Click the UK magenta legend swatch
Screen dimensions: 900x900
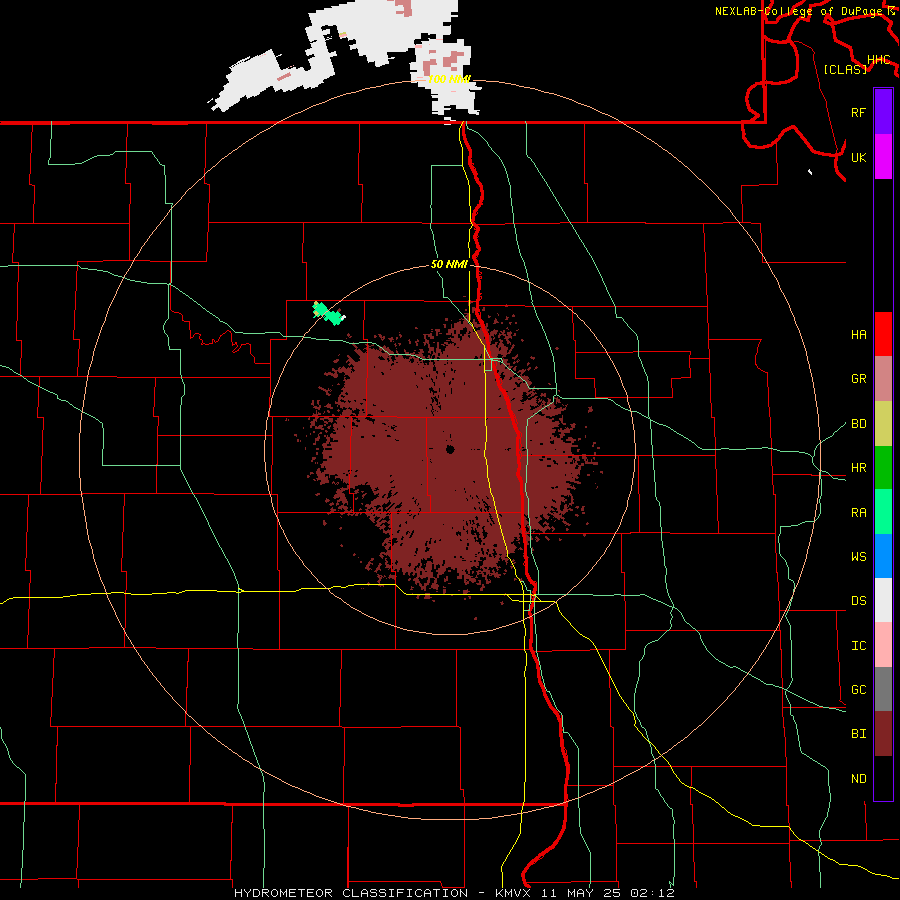coord(883,157)
